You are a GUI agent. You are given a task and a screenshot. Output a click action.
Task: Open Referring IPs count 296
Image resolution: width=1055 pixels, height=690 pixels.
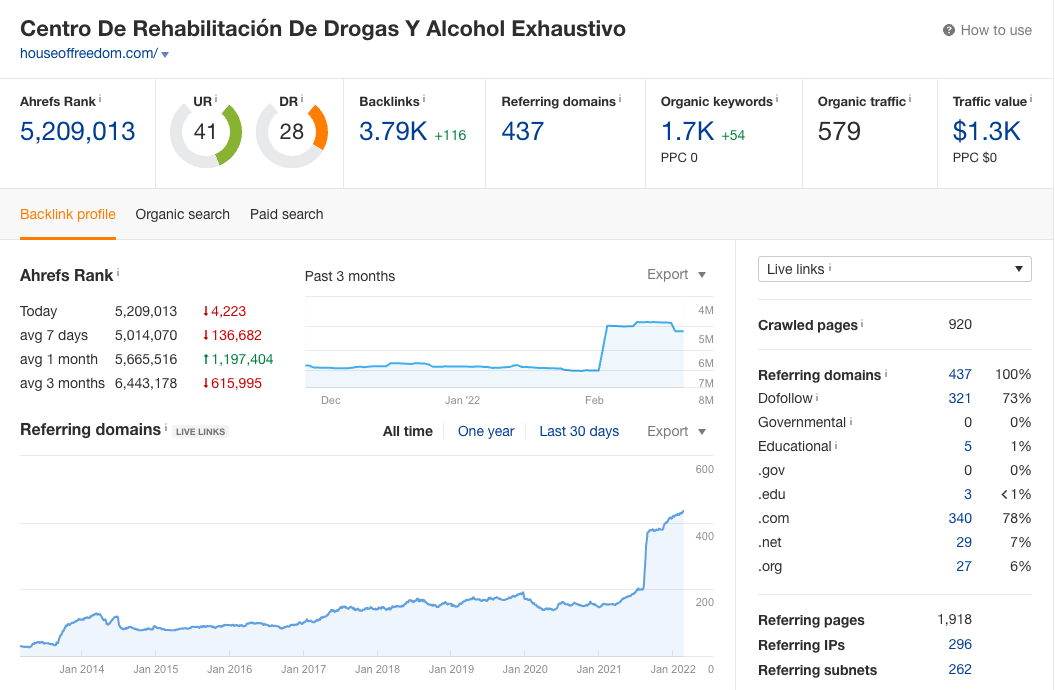click(959, 644)
